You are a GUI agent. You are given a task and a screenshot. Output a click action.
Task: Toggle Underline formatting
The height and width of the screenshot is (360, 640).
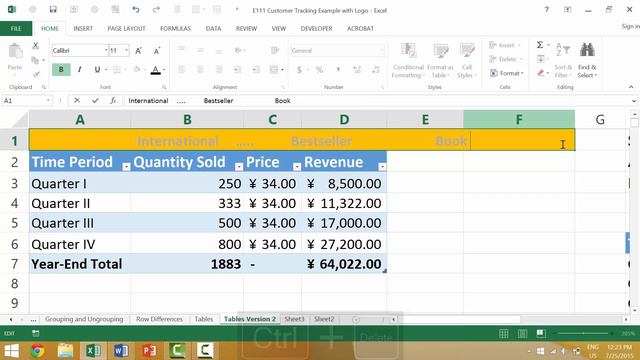(x=97, y=70)
